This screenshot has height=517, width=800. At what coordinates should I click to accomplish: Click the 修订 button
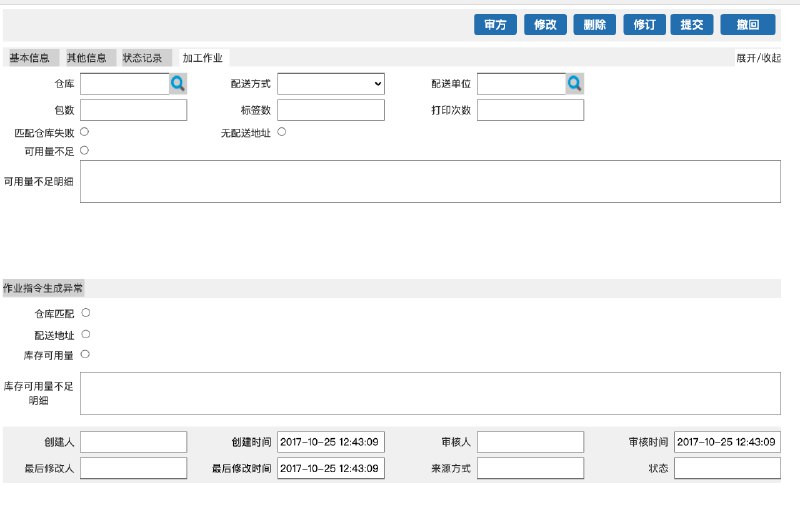644,24
